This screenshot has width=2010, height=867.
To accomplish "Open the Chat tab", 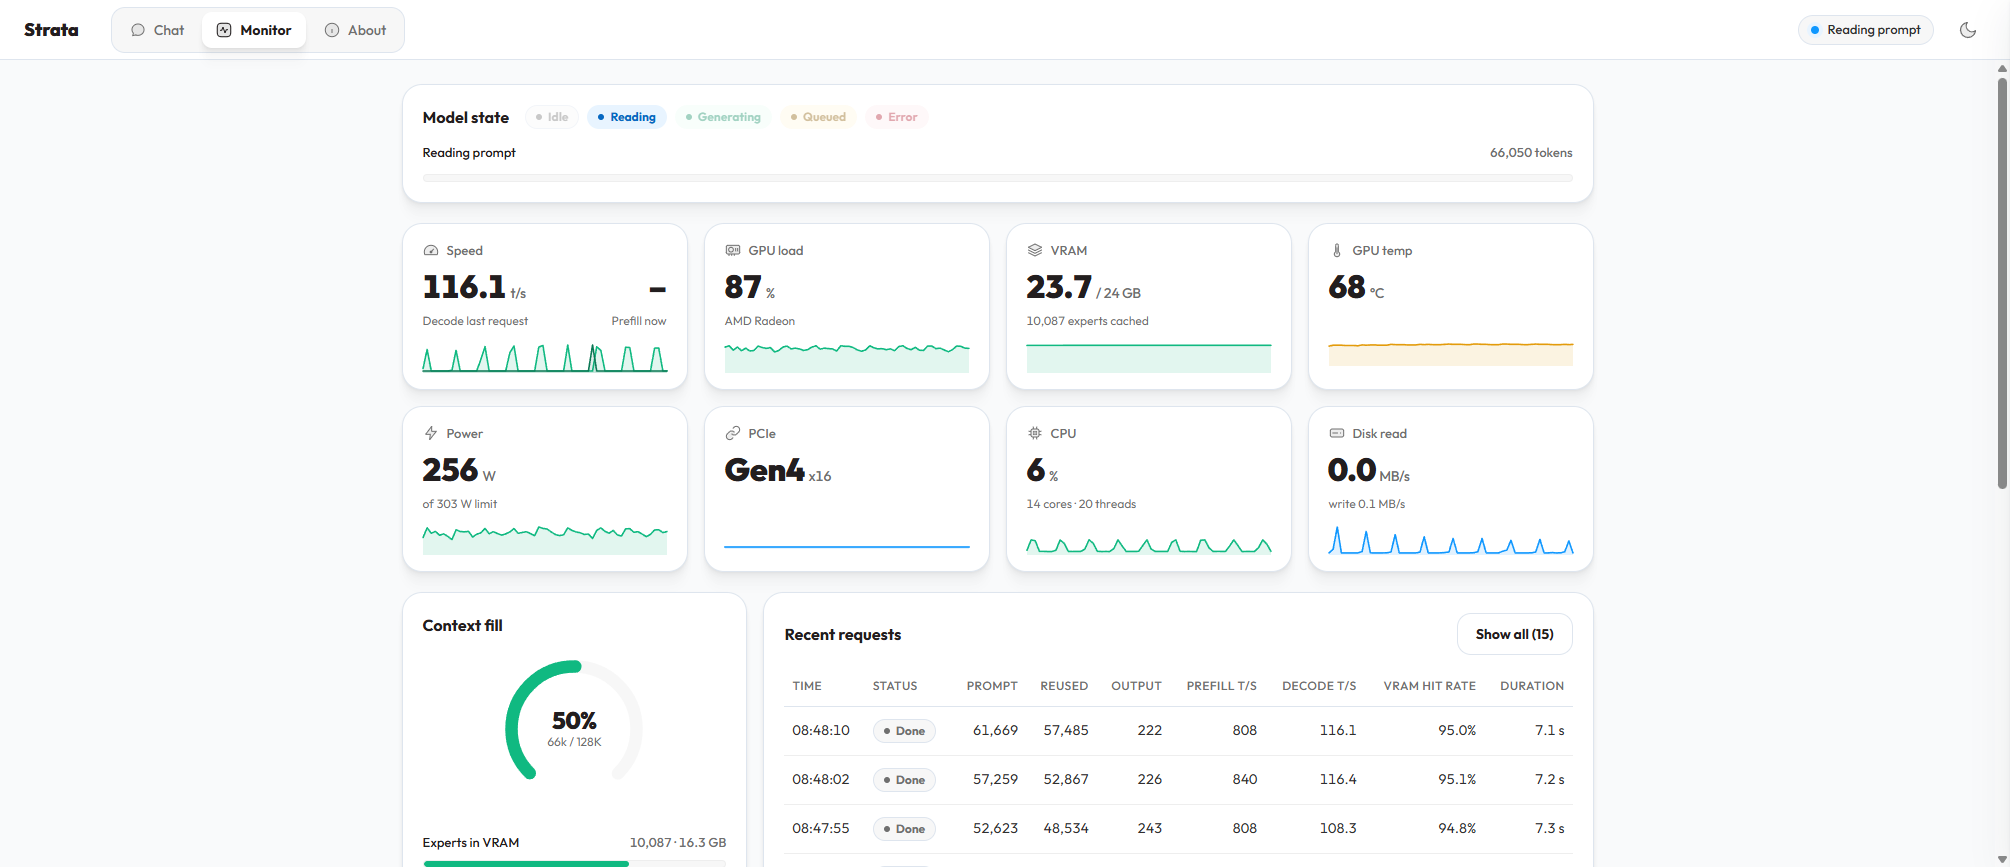I will [x=158, y=30].
